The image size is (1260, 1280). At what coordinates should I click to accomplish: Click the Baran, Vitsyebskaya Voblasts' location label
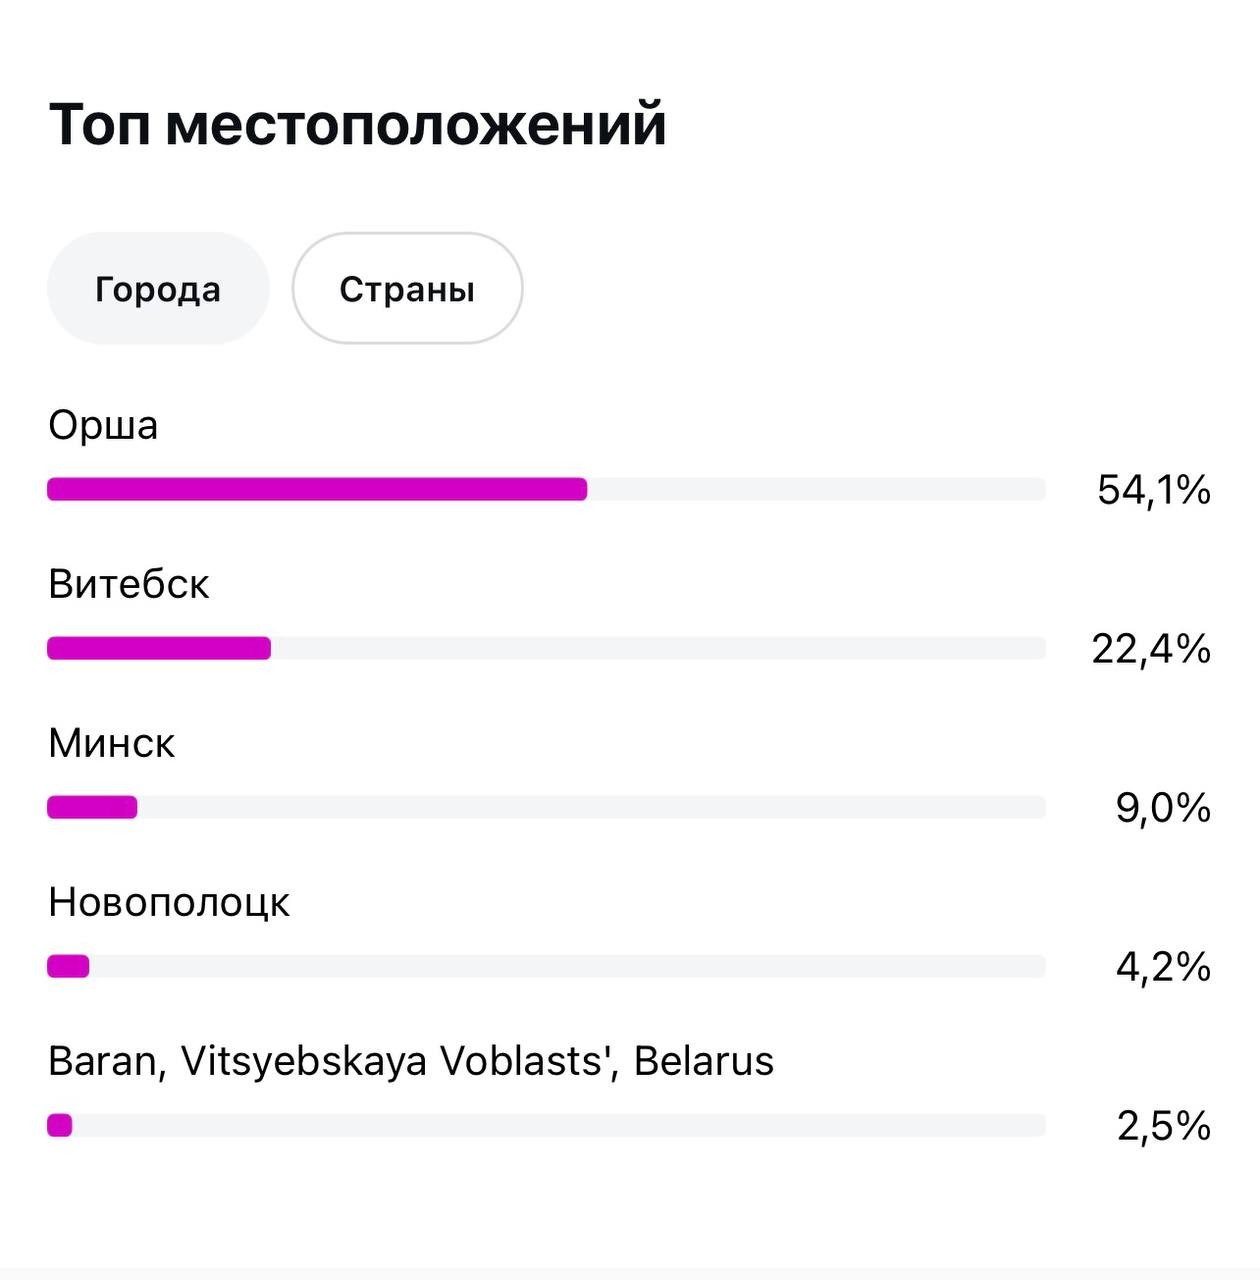tap(411, 1061)
